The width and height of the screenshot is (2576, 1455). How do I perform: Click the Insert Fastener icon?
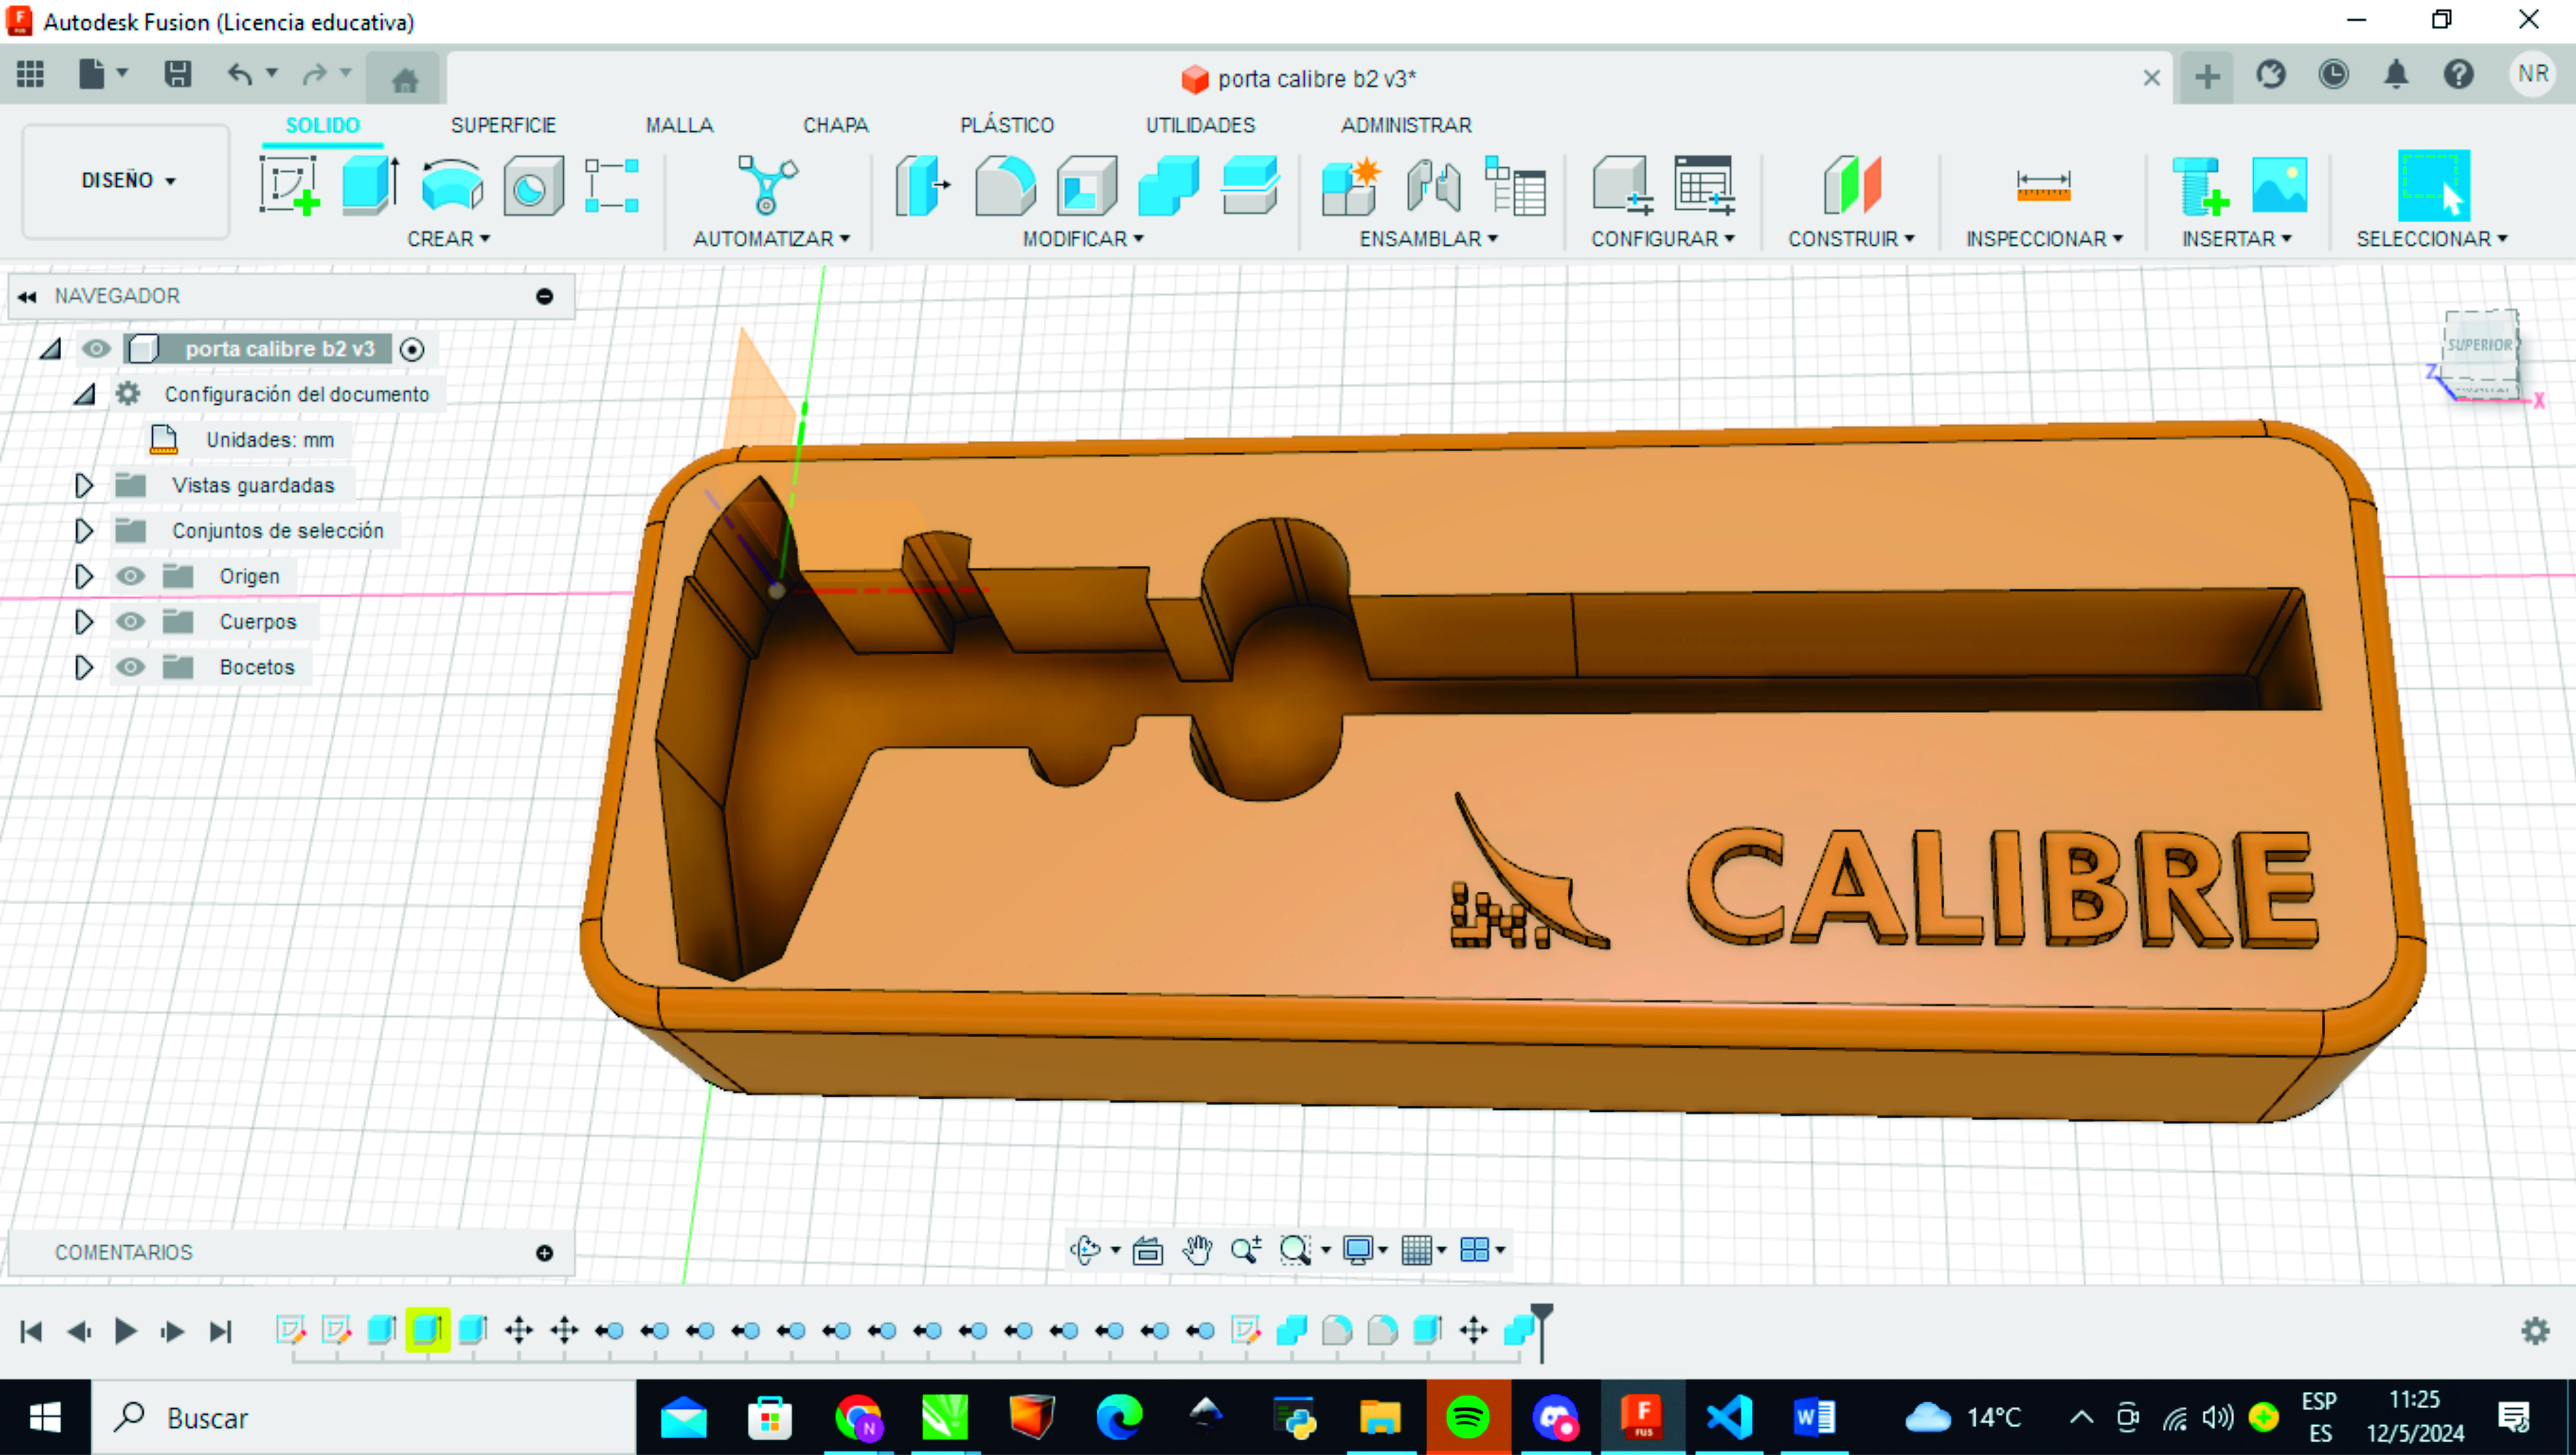click(x=2201, y=185)
